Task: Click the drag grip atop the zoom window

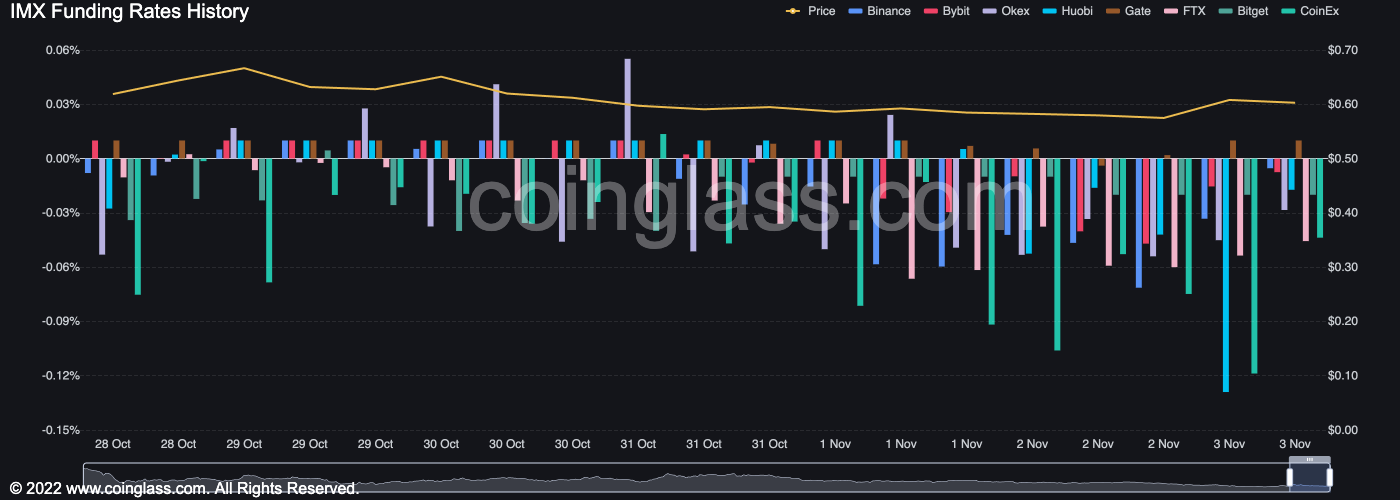Action: (1310, 461)
